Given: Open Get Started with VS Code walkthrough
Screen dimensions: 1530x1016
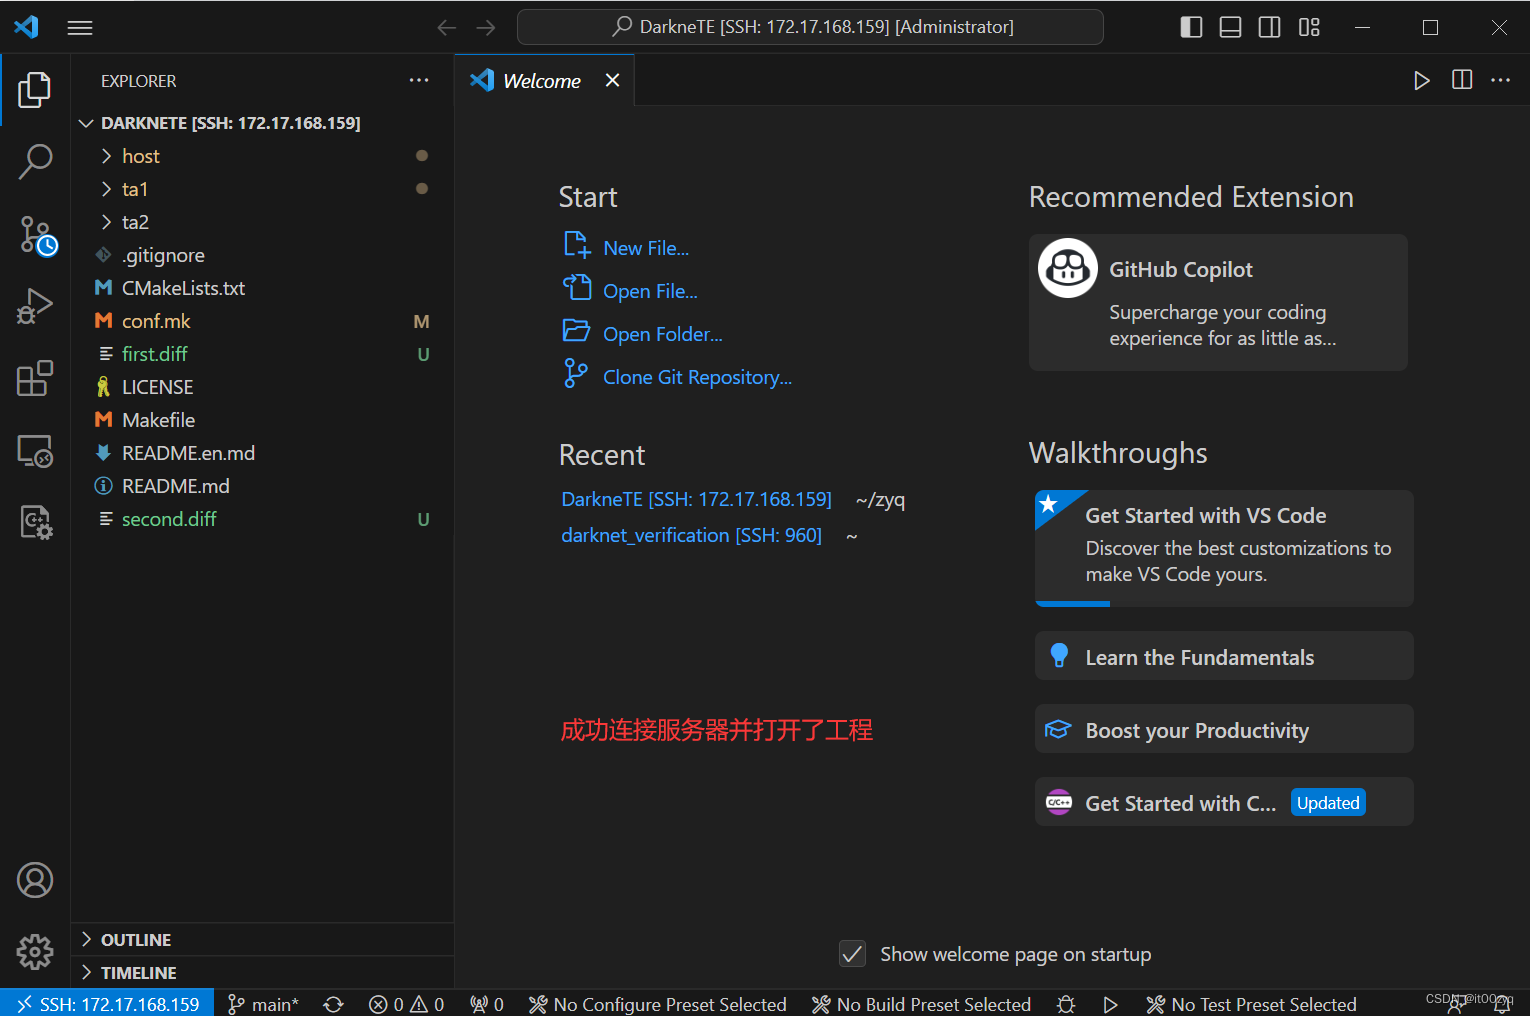Looking at the screenshot, I should click(1224, 548).
